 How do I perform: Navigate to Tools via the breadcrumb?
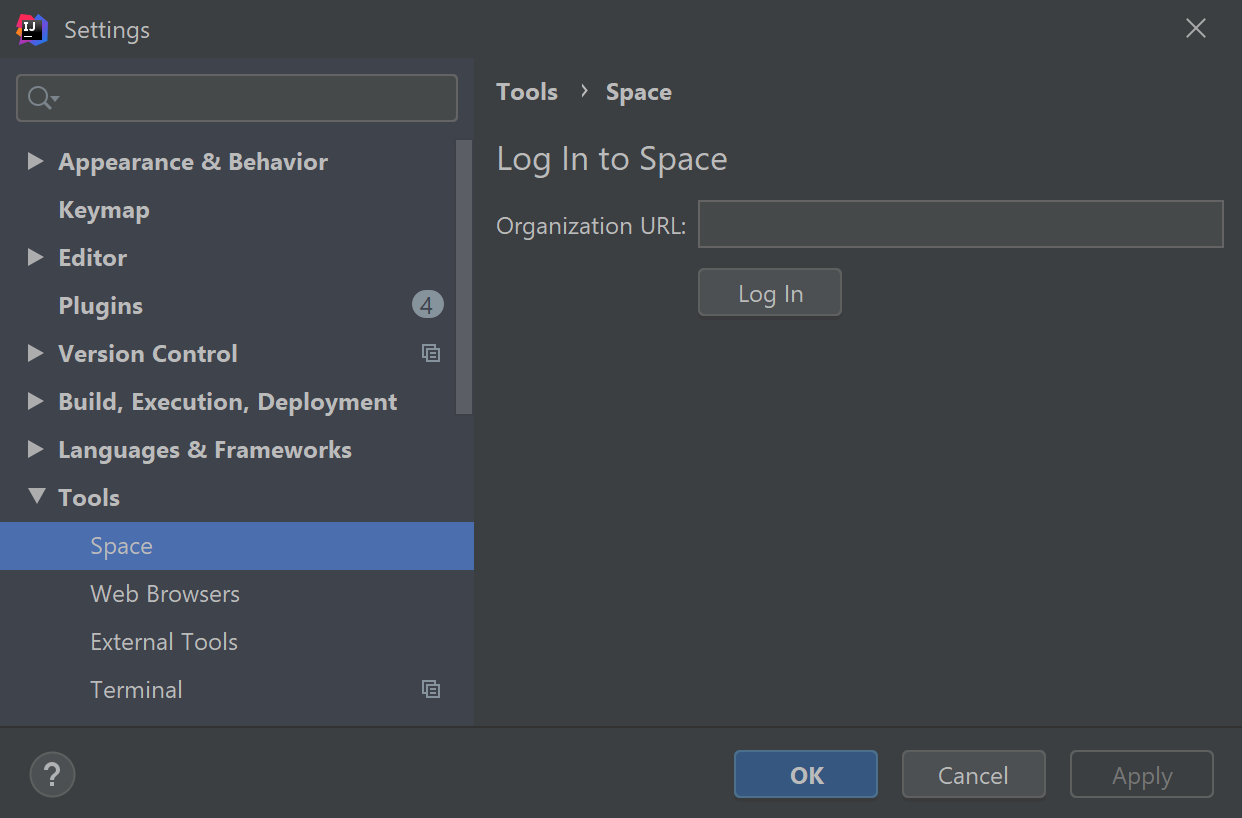click(527, 91)
